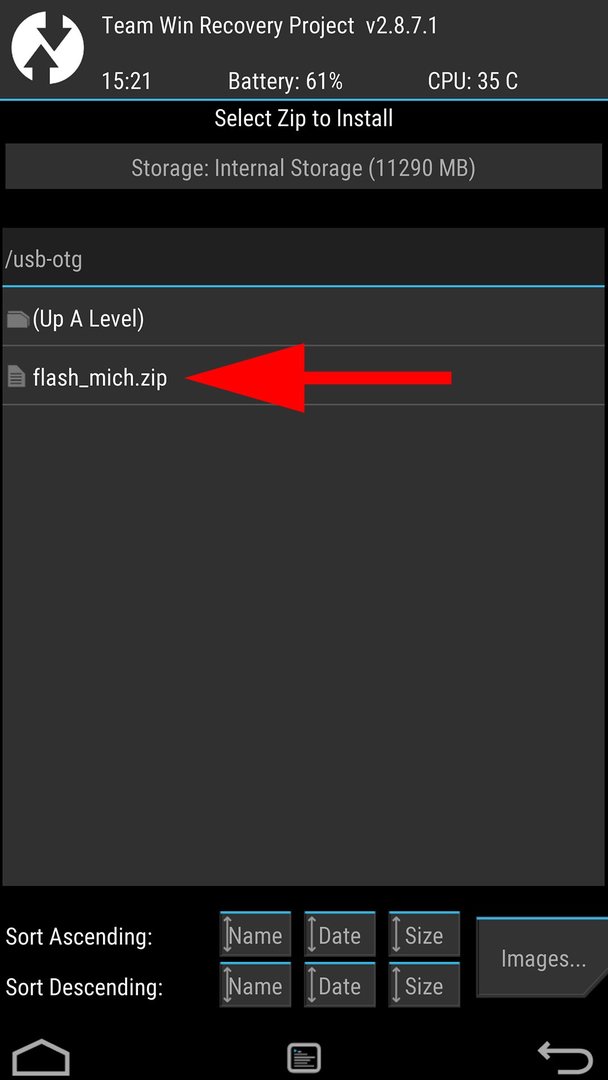Click the CPU: 35 C temperature readout

[x=473, y=81]
